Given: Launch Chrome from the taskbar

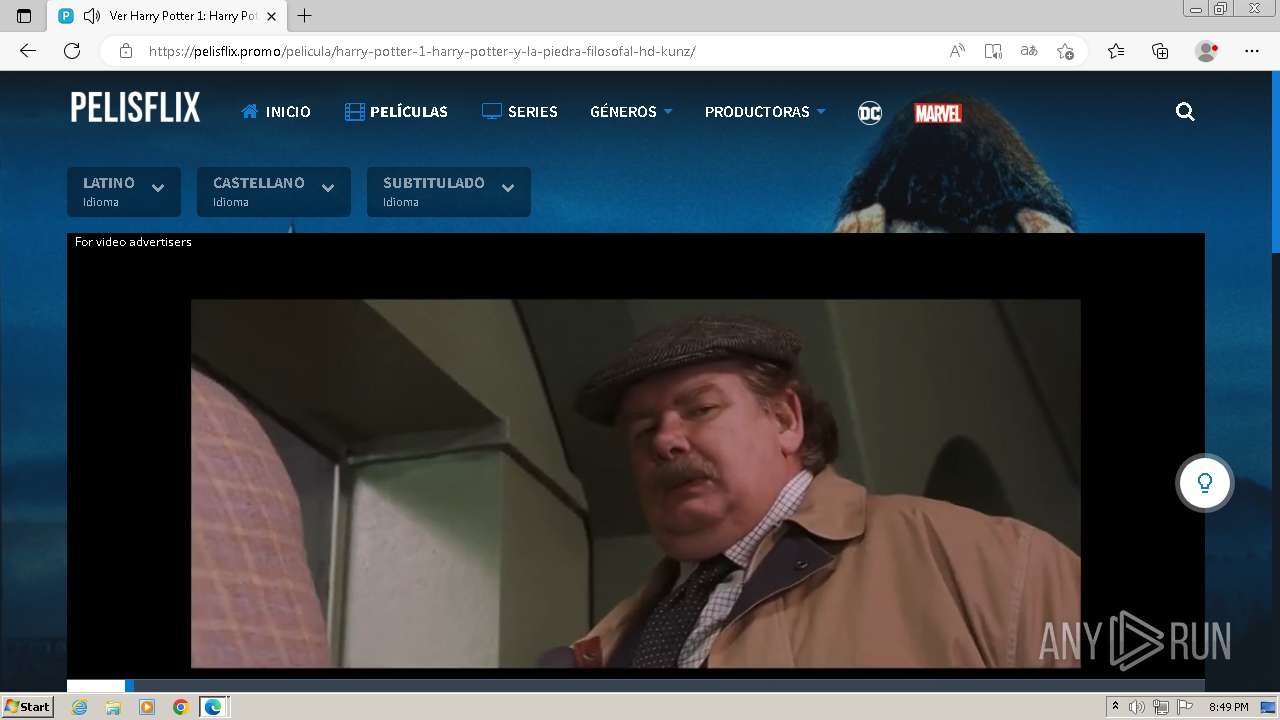Looking at the screenshot, I should pyautogui.click(x=180, y=707).
